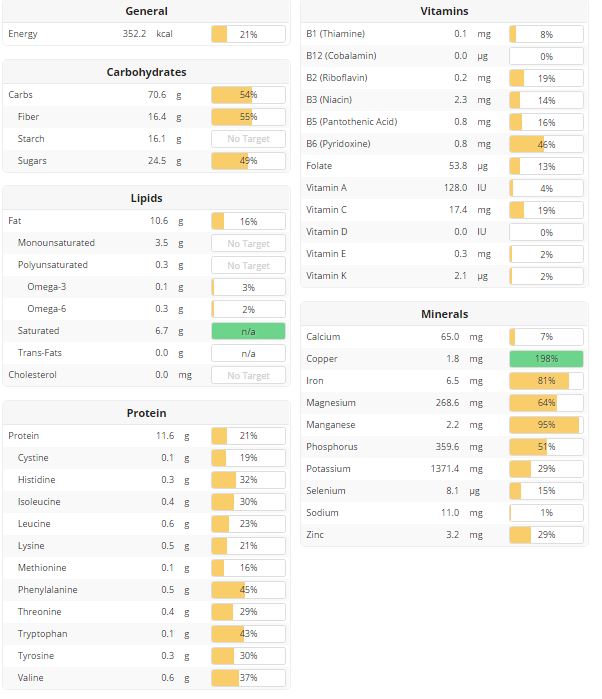Select the green Copper 198% bar

[x=546, y=359]
